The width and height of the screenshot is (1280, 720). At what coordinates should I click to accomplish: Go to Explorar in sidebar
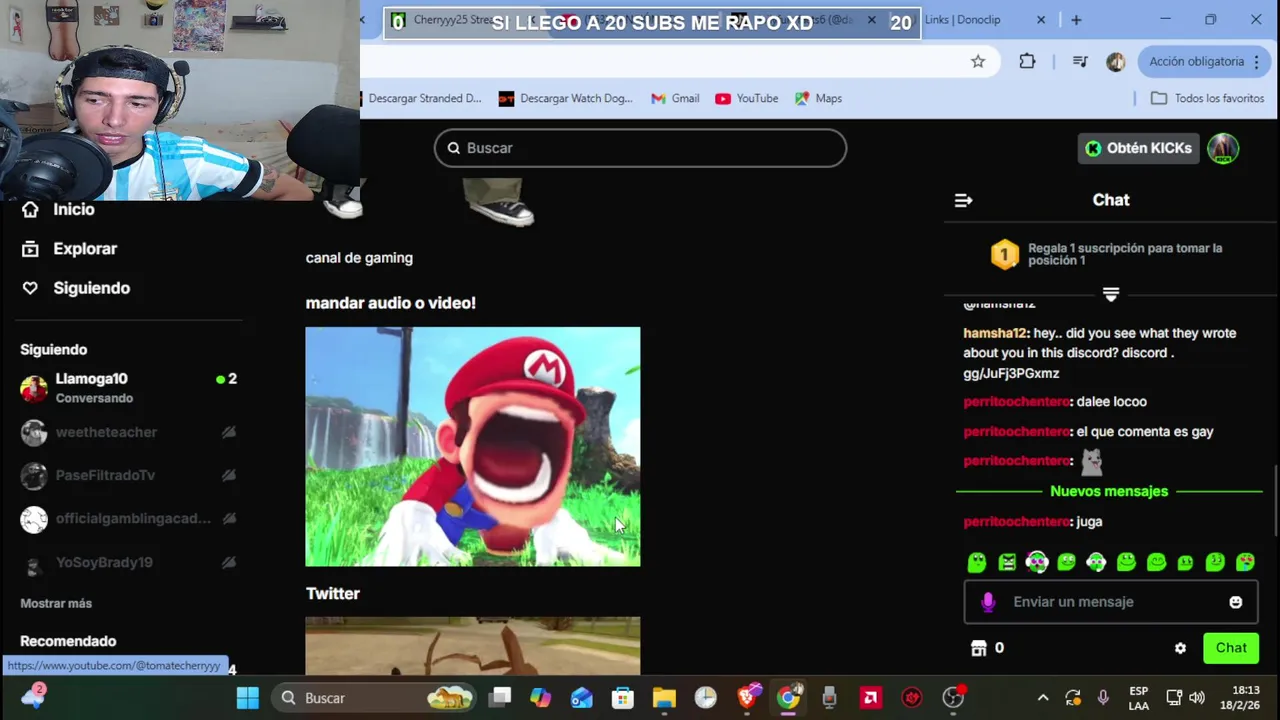tap(85, 248)
